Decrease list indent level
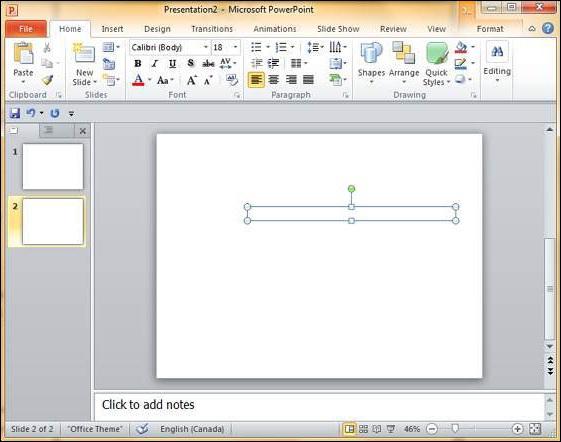 pos(256,63)
